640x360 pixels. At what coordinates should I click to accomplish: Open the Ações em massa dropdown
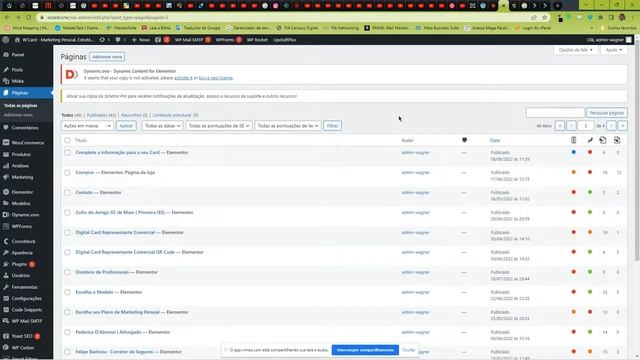pos(87,126)
